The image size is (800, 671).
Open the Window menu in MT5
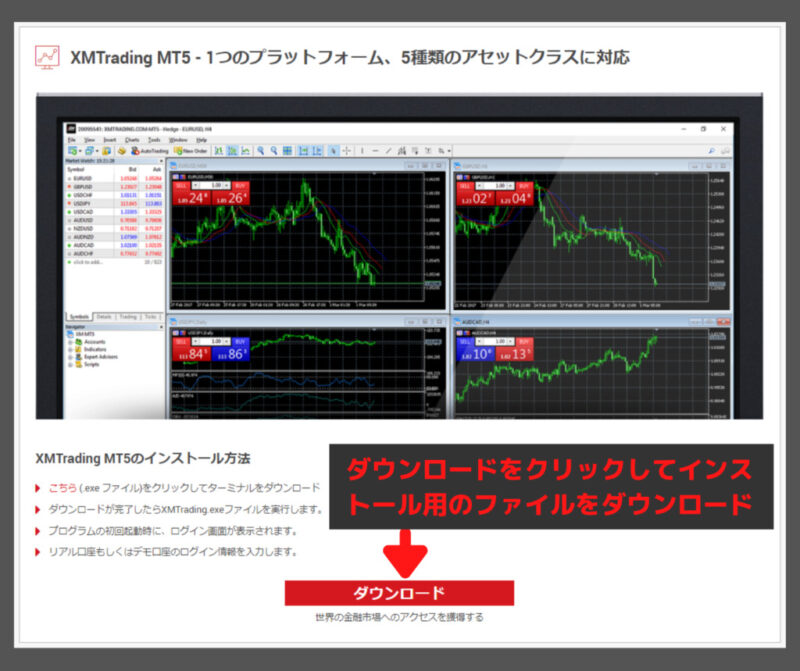click(x=178, y=140)
